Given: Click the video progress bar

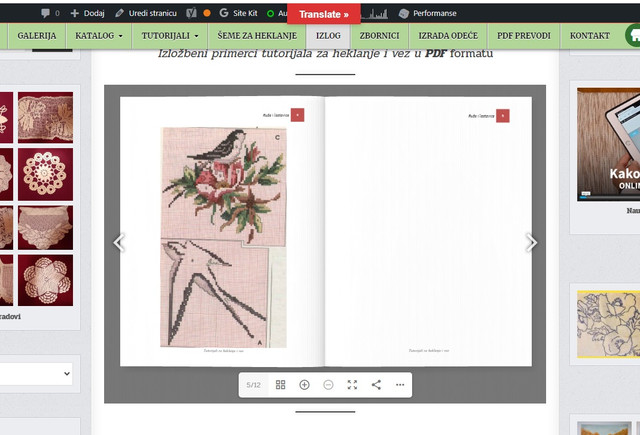Looking at the screenshot, I should click(x=610, y=197).
